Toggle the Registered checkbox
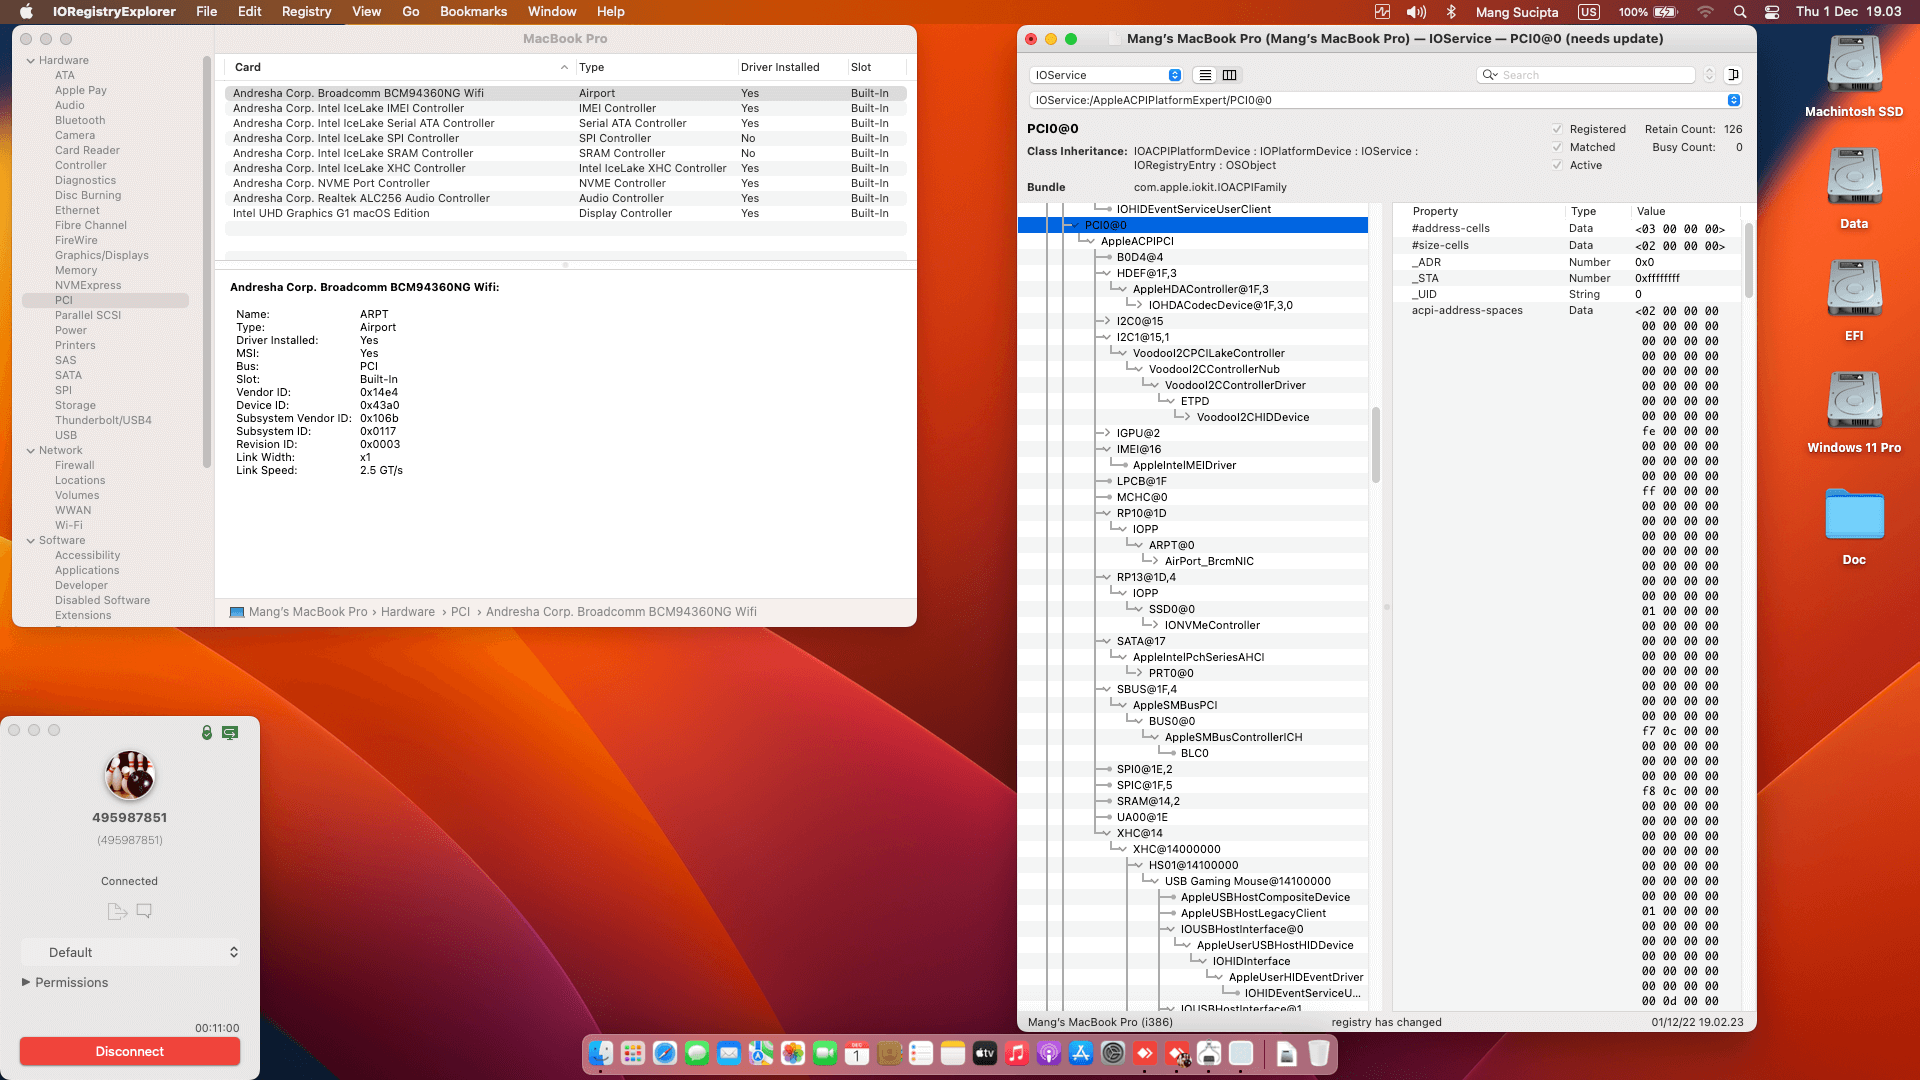The height and width of the screenshot is (1080, 1920). click(1557, 129)
